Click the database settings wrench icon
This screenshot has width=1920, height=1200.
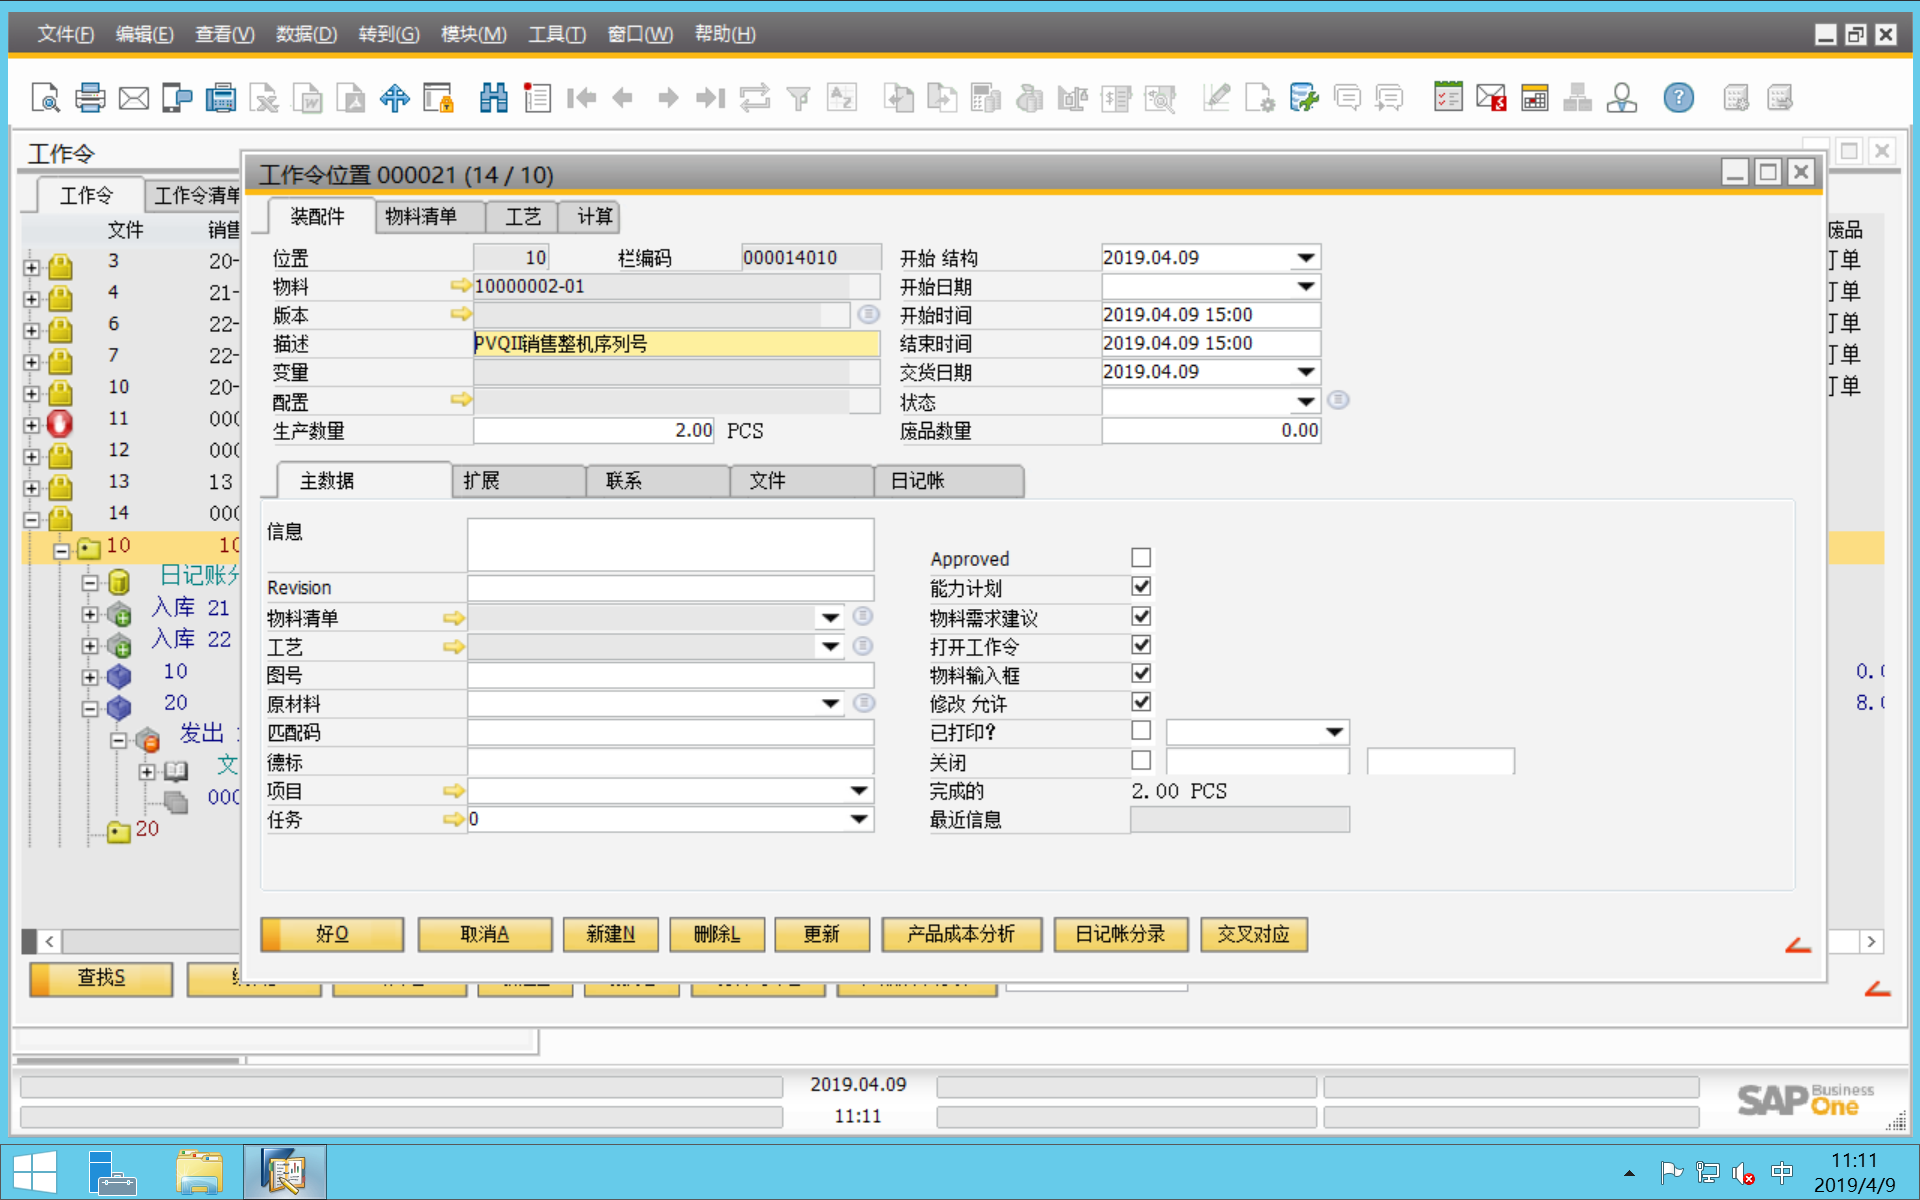(1304, 98)
